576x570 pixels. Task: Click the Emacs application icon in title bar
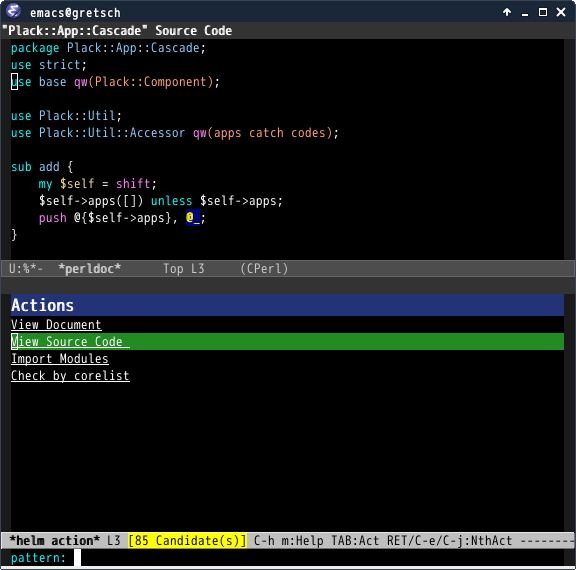tap(14, 11)
